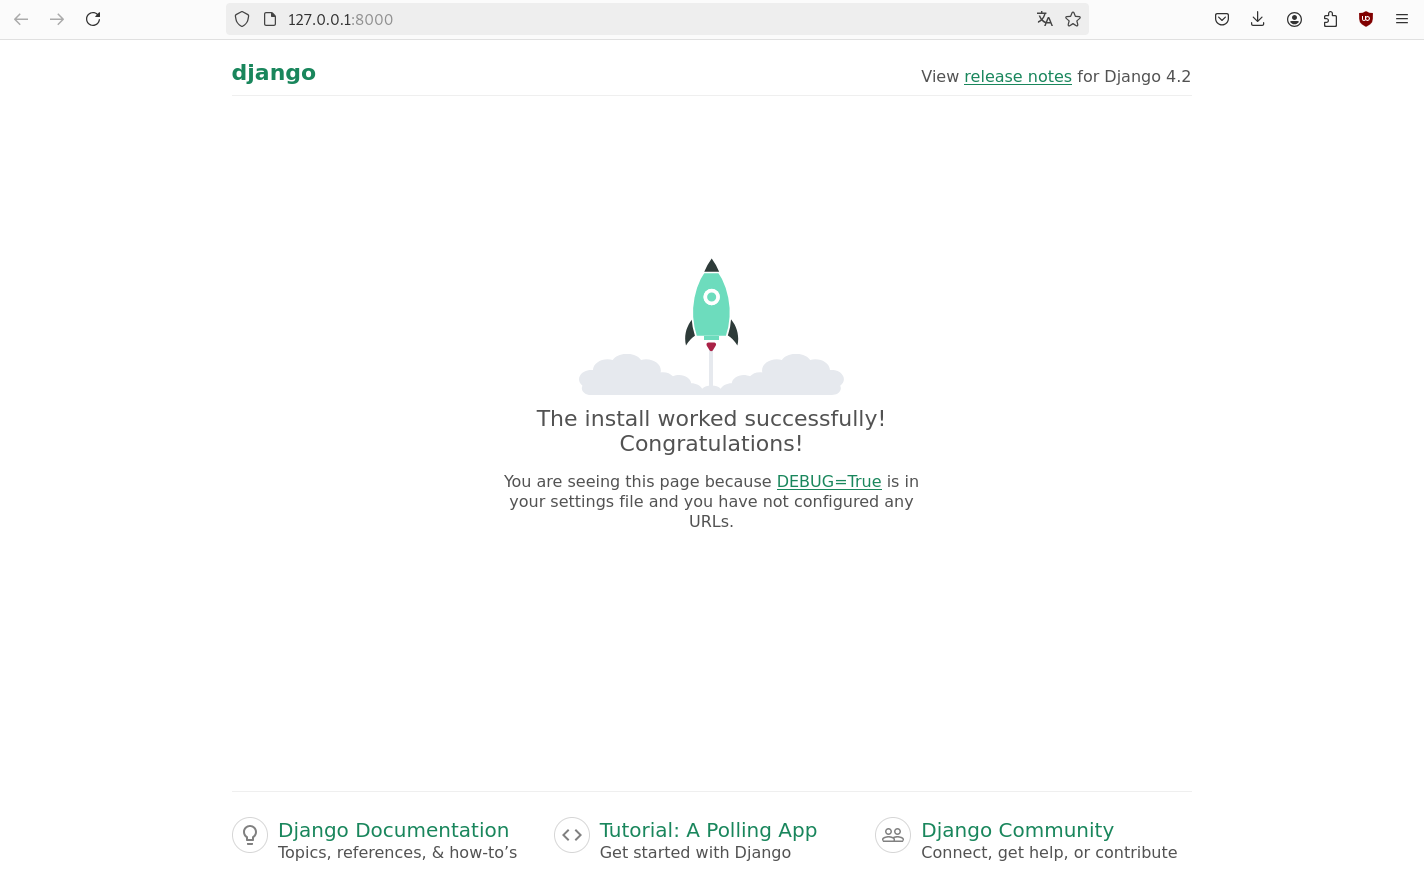Open the translate page icon
Viewport: 1424px width, 886px height.
click(1044, 19)
